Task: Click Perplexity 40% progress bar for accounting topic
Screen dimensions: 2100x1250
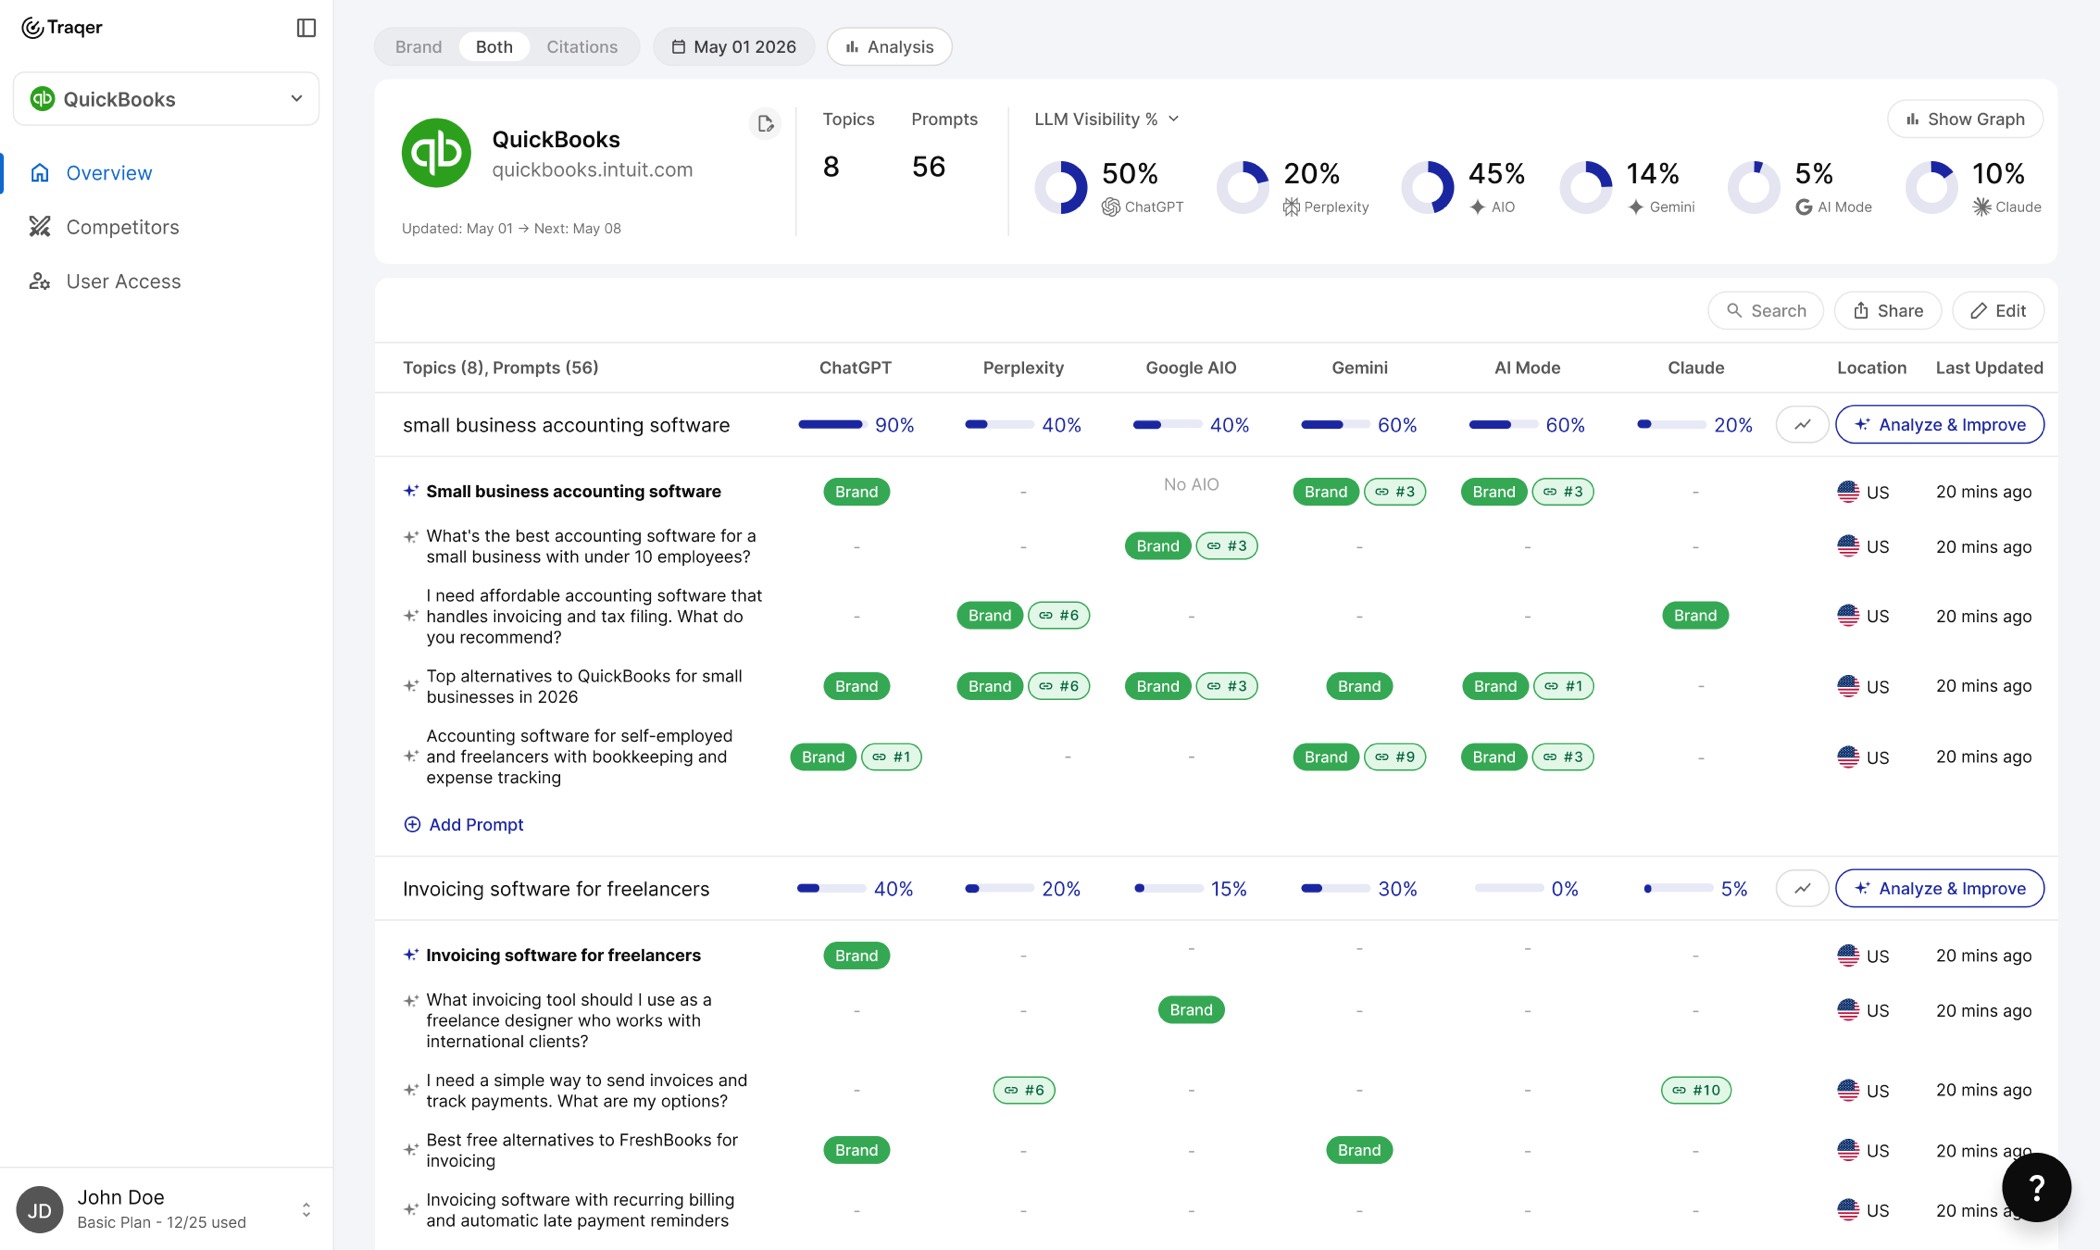Action: click(x=998, y=424)
